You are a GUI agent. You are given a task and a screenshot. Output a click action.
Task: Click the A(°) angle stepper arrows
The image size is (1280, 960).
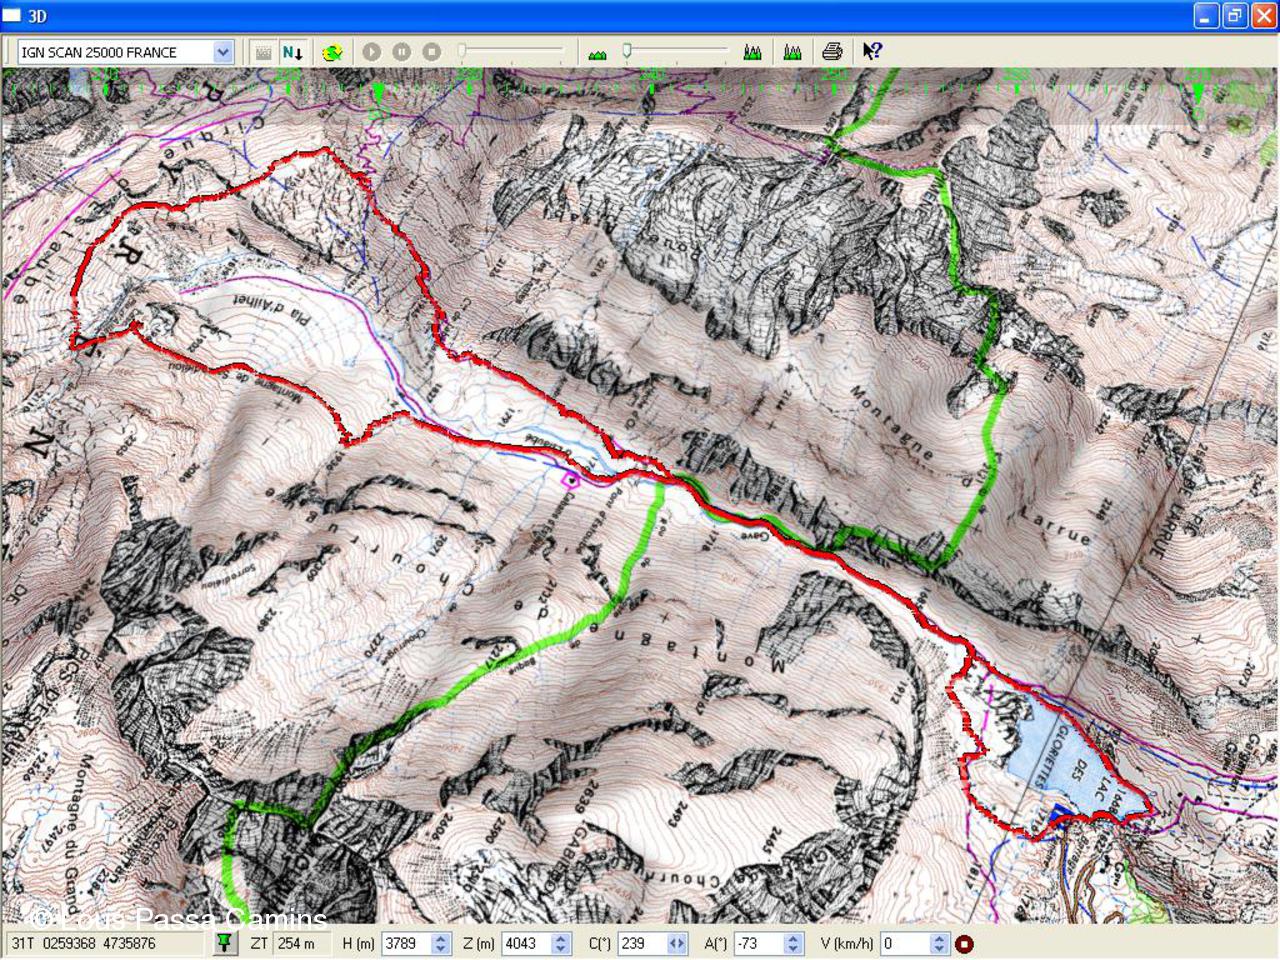[x=793, y=943]
